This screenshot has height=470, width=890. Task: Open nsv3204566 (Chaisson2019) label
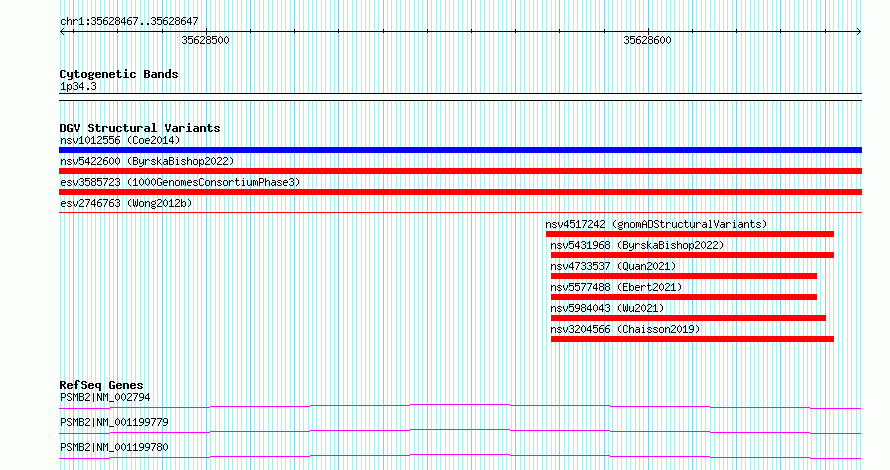(x=625, y=329)
